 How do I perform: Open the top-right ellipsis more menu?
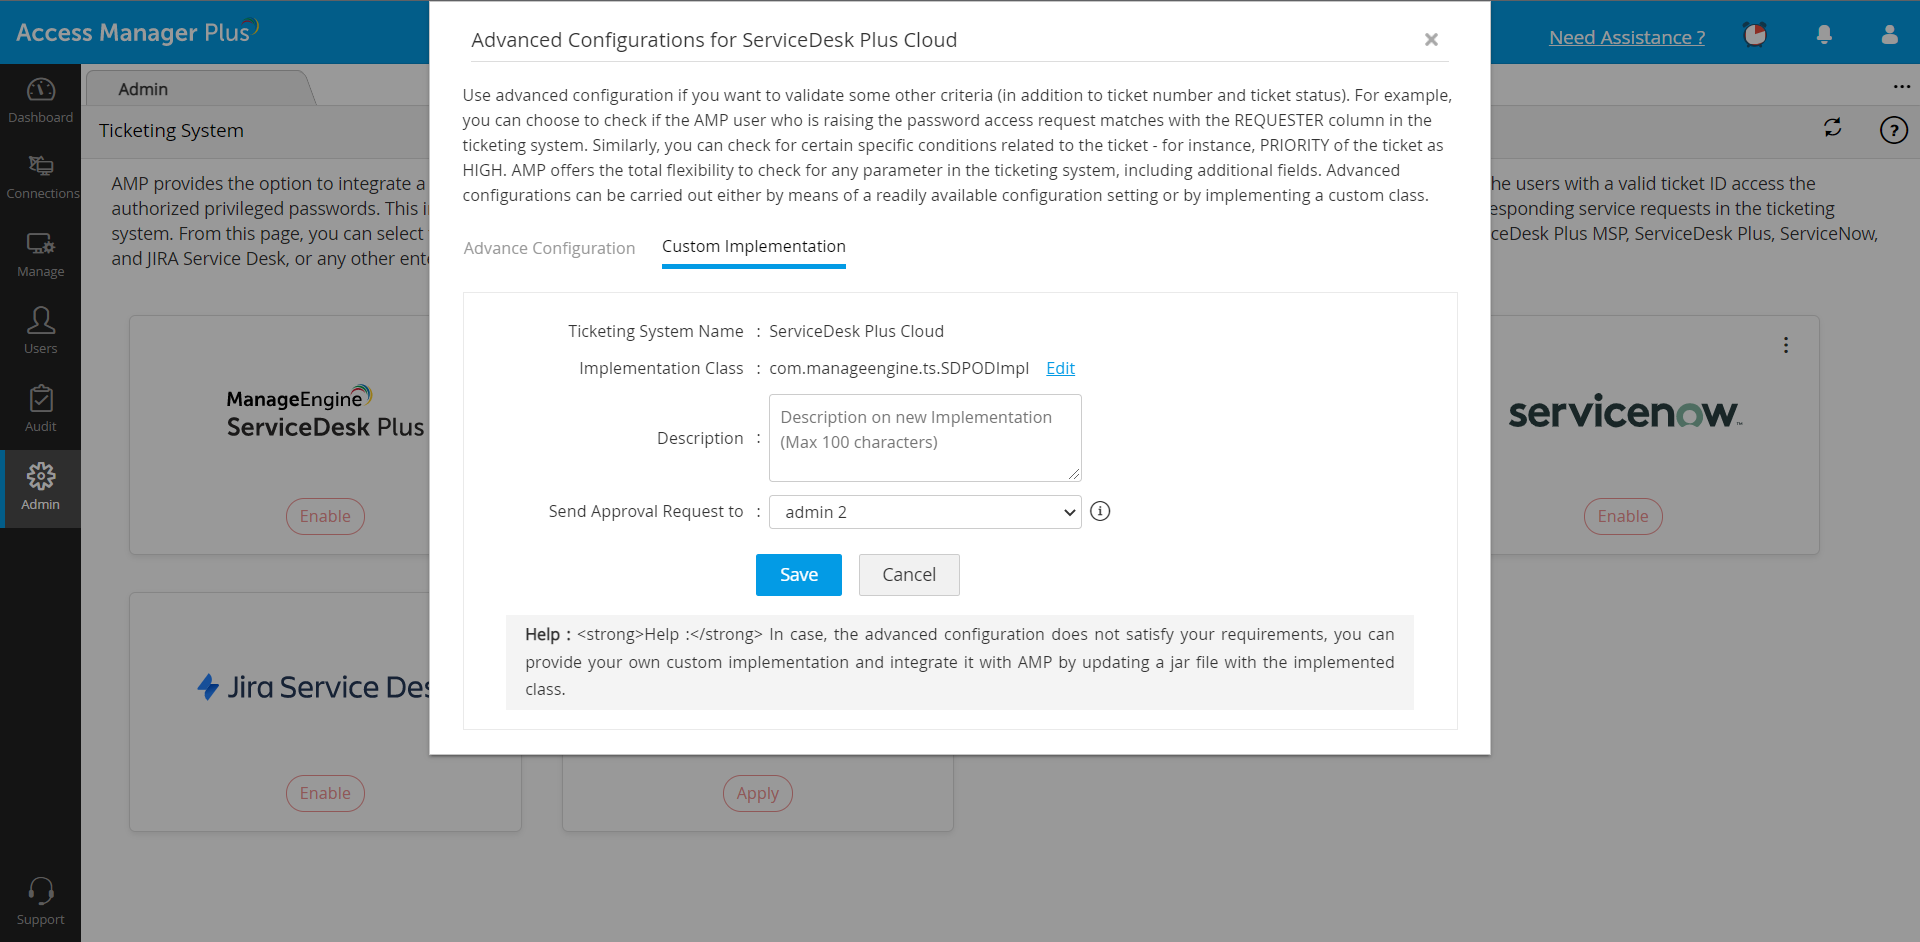tap(1901, 86)
